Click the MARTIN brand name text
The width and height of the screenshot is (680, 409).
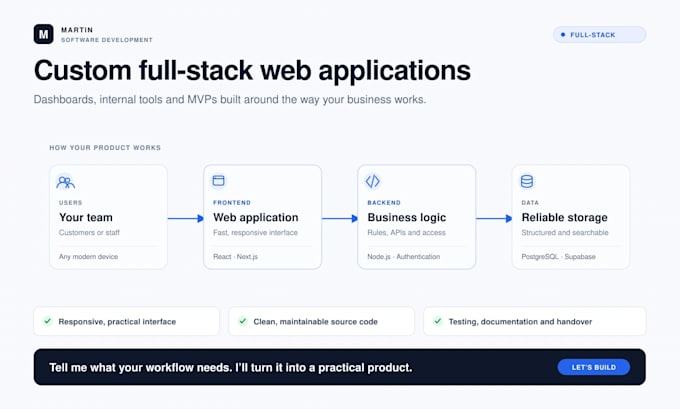click(77, 30)
